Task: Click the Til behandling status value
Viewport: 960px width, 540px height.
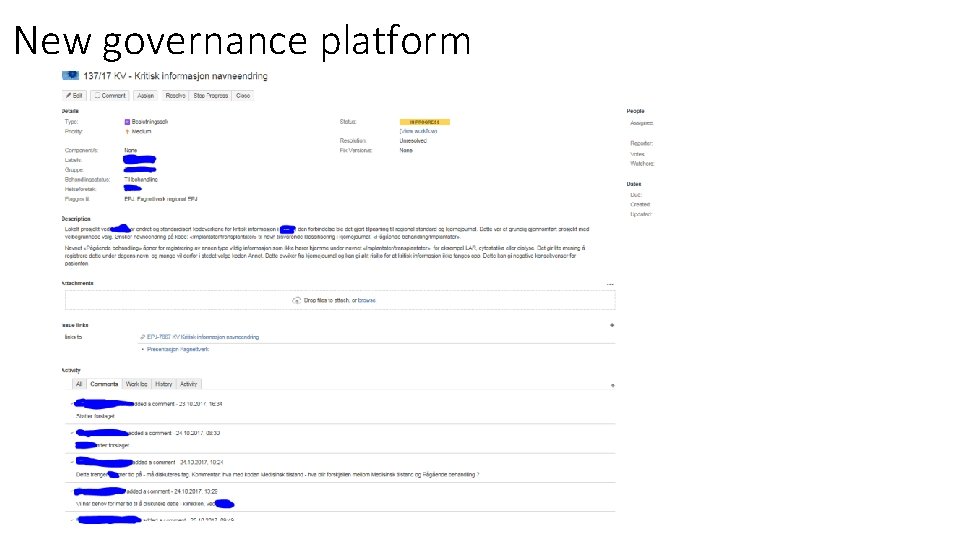Action: click(x=141, y=179)
